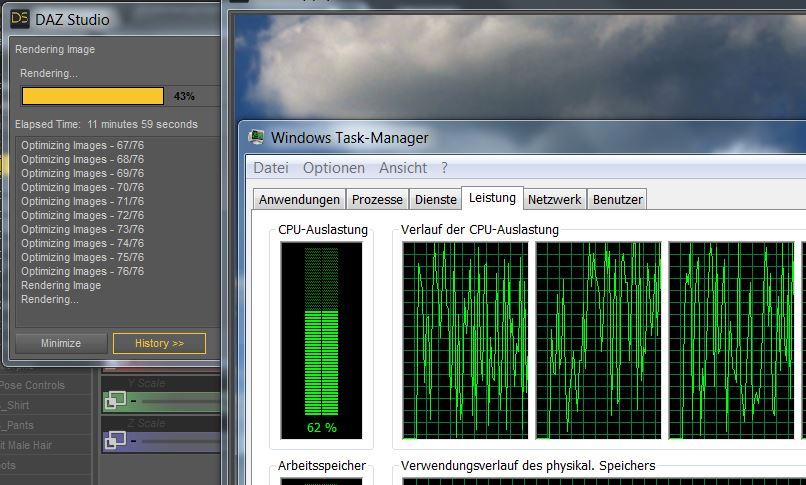
Task: Click the 43% progress label
Action: (184, 96)
